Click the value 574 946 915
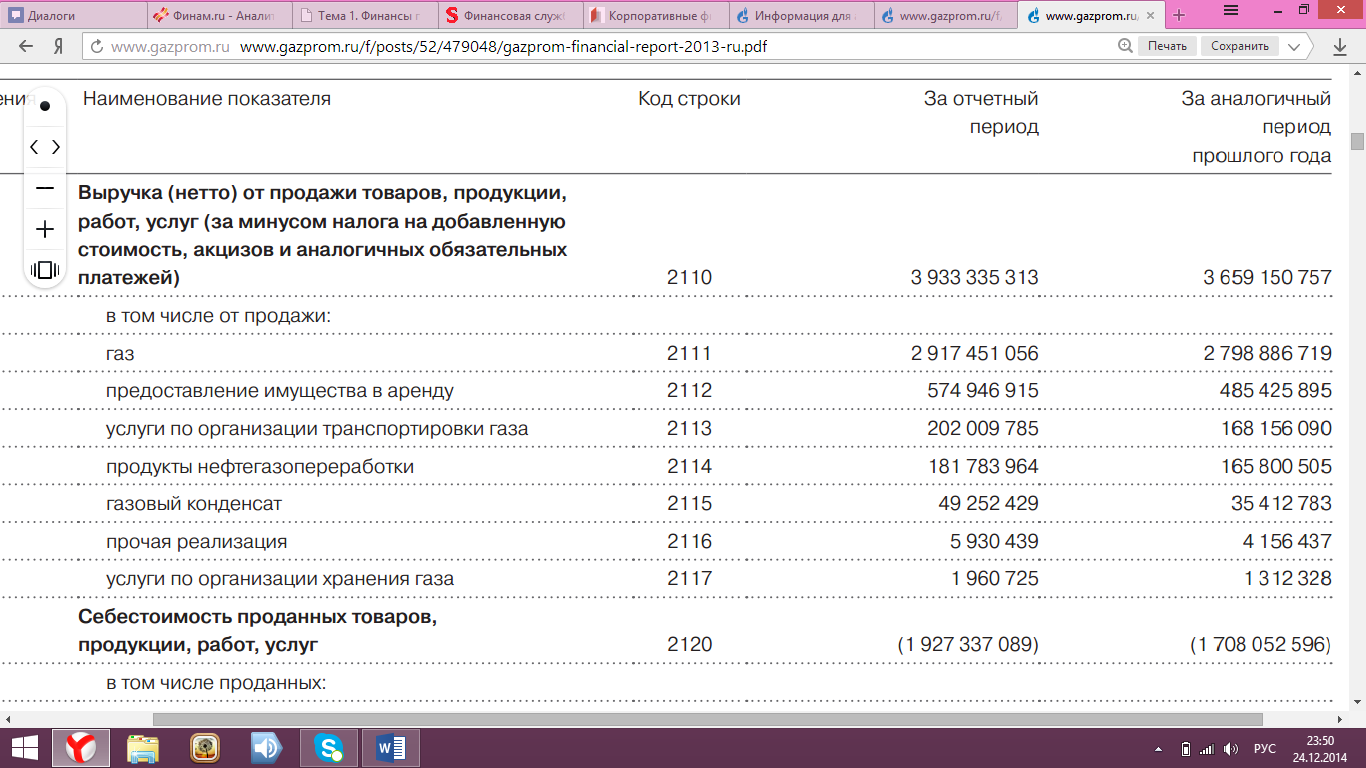 click(983, 391)
